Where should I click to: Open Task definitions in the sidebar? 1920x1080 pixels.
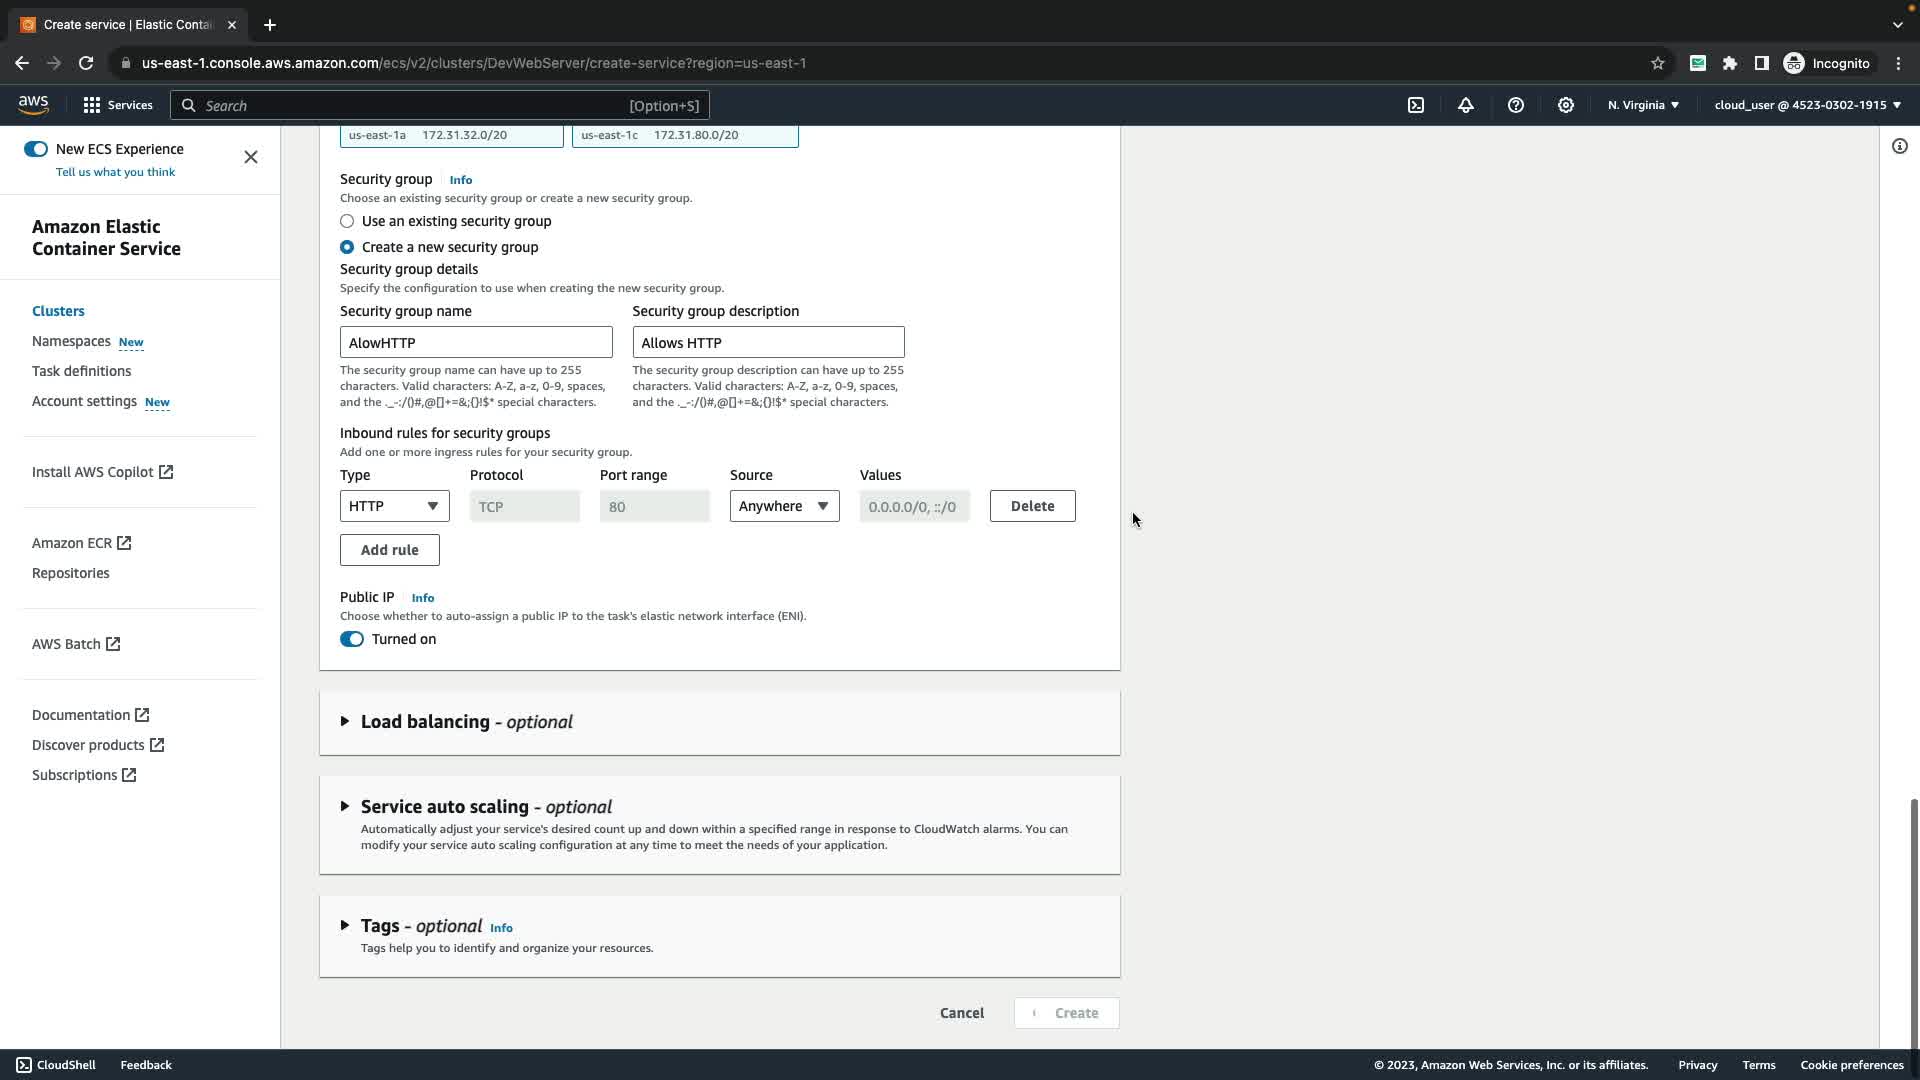[x=81, y=371]
